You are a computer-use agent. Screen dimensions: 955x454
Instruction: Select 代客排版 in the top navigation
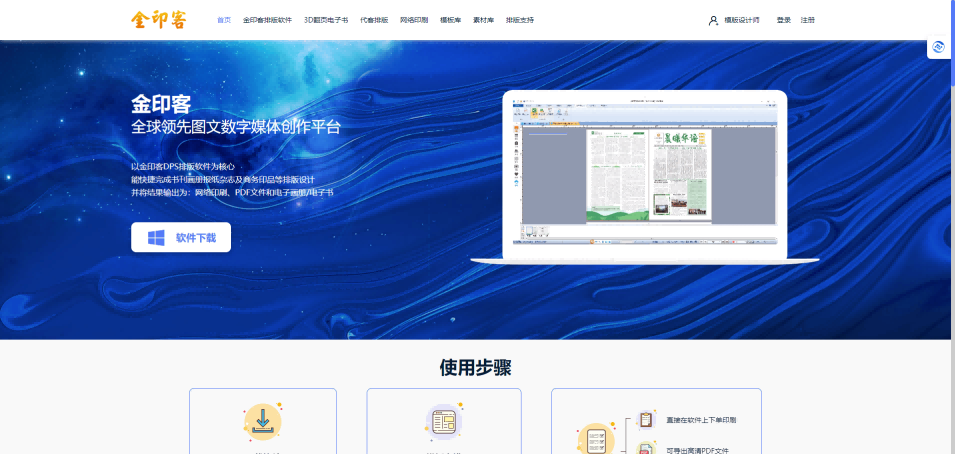tap(374, 20)
